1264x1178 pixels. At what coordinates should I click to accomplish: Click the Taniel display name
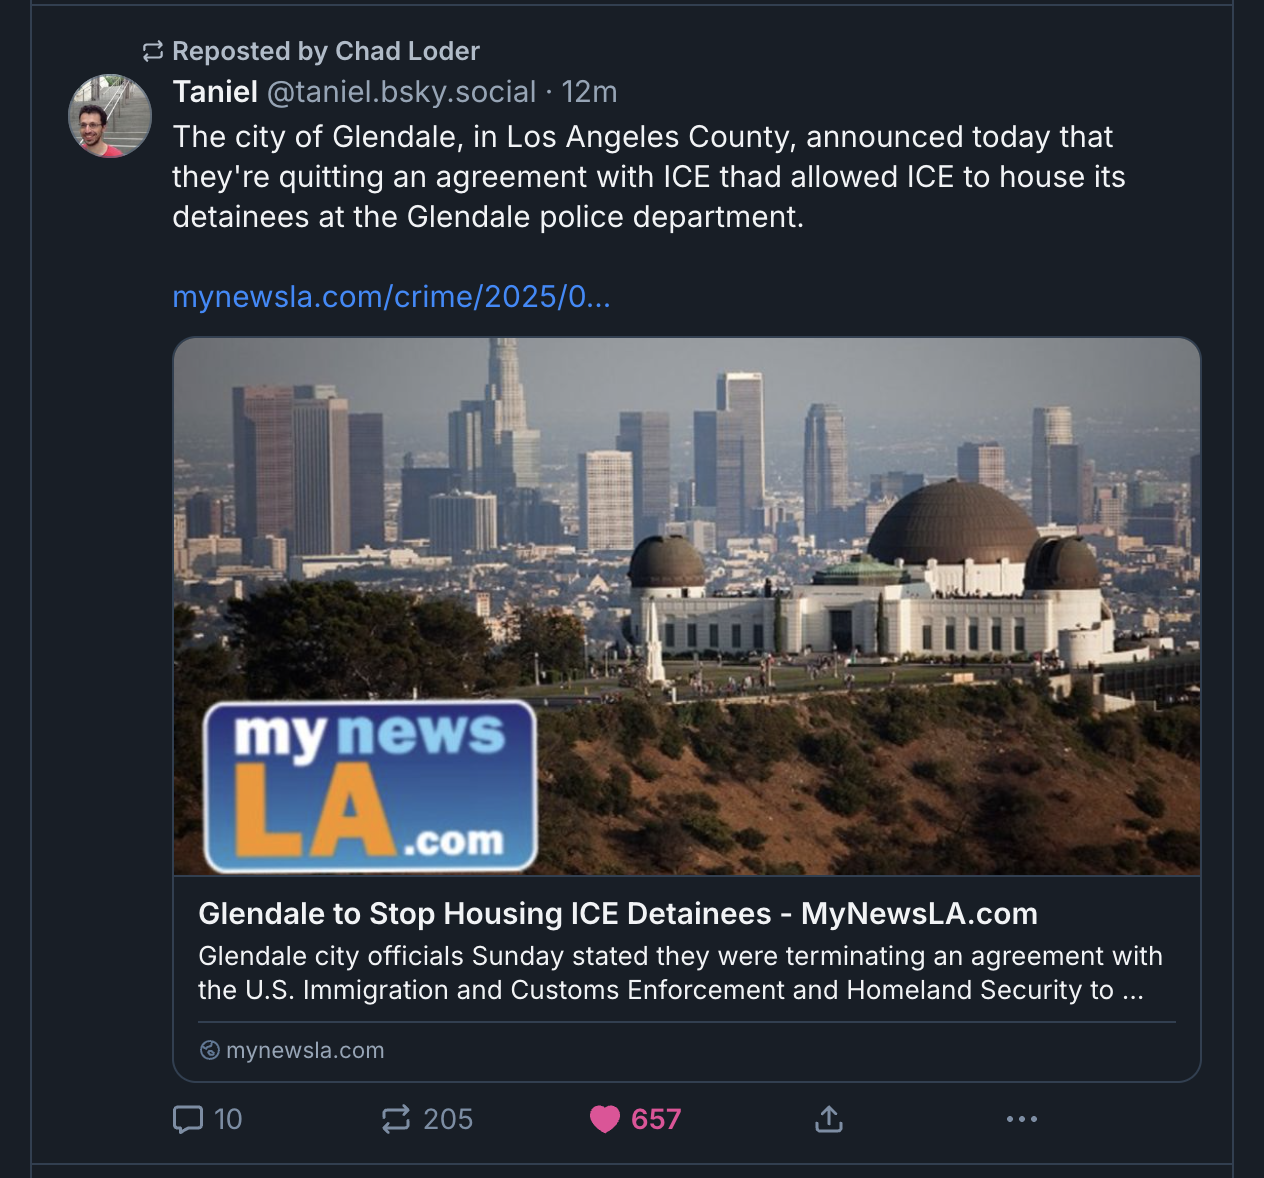click(215, 92)
